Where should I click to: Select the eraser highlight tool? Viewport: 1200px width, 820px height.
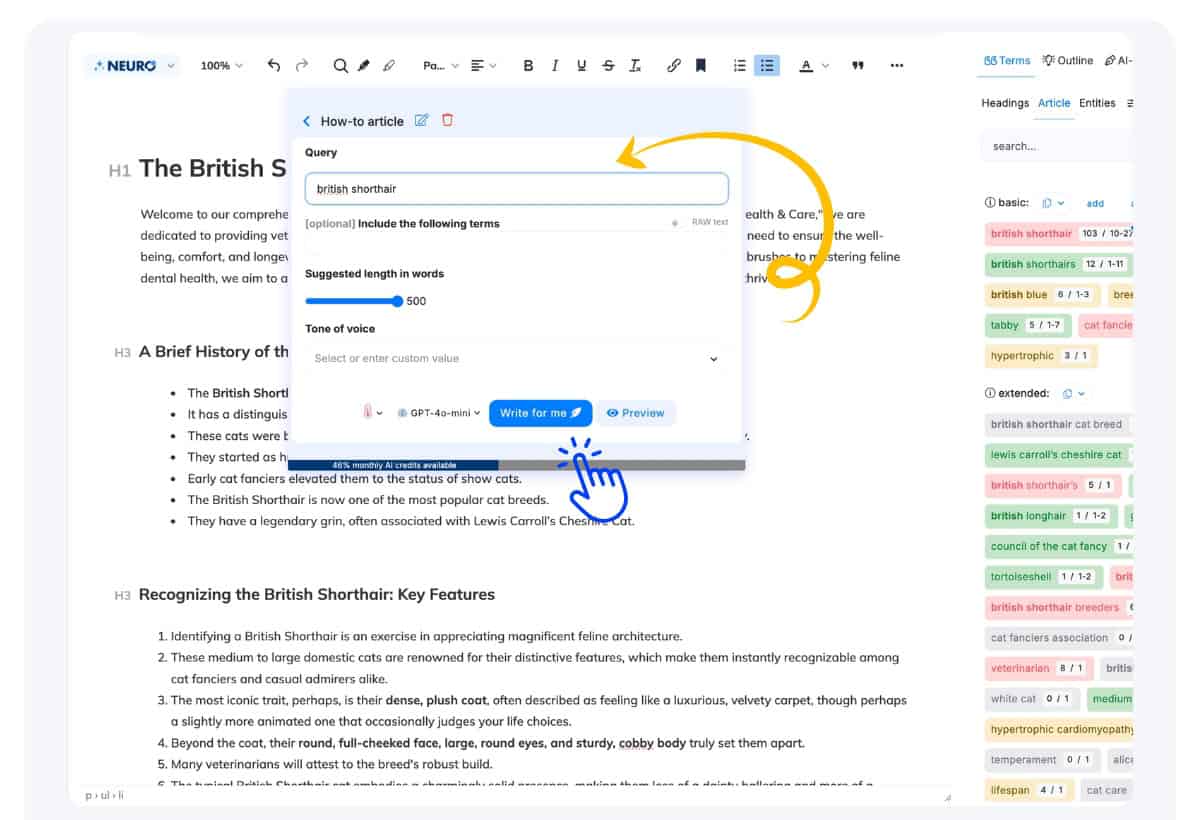pyautogui.click(x=389, y=65)
